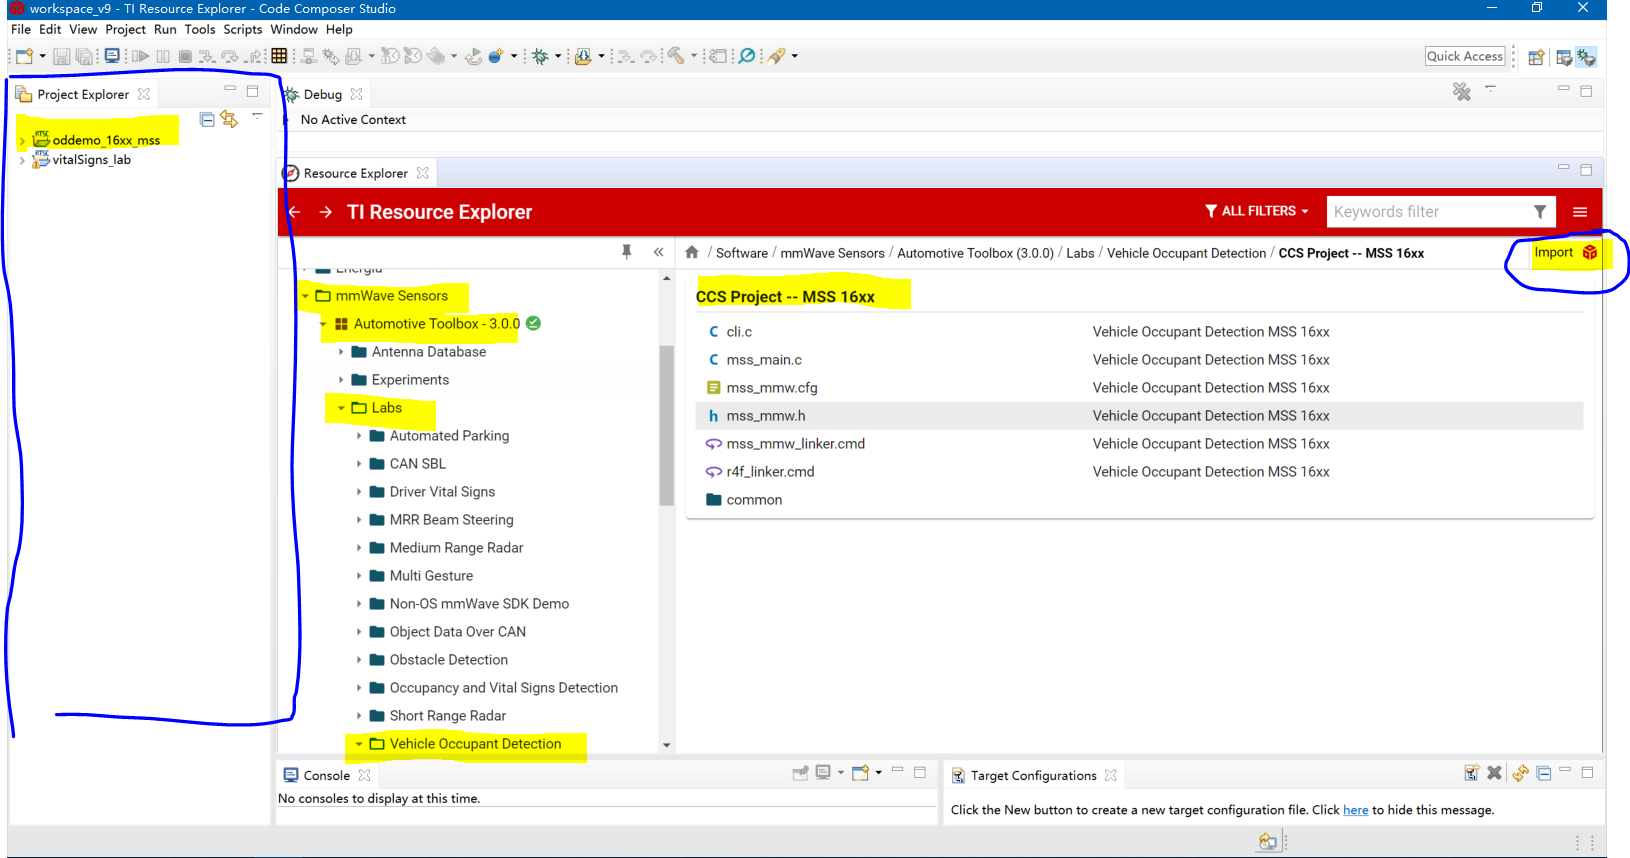The image size is (1630, 858).
Task: Toggle Pin Console icon
Action: pyautogui.click(x=800, y=773)
